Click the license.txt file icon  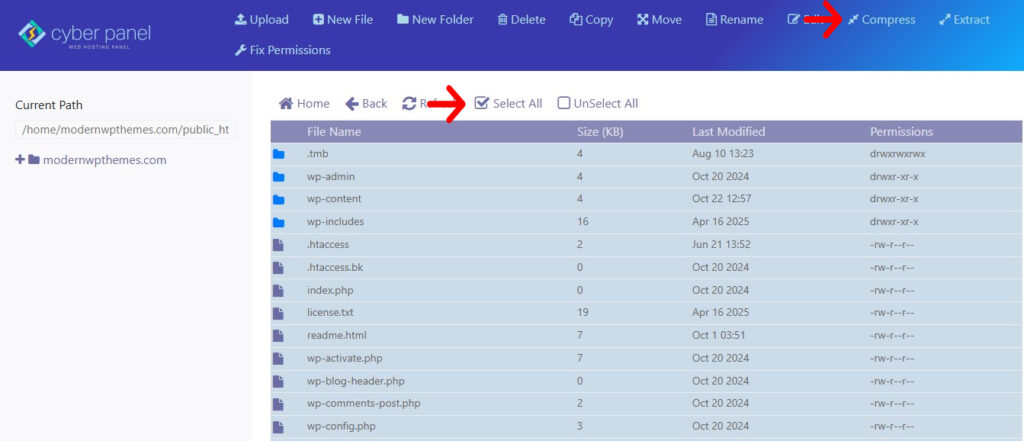(x=278, y=313)
